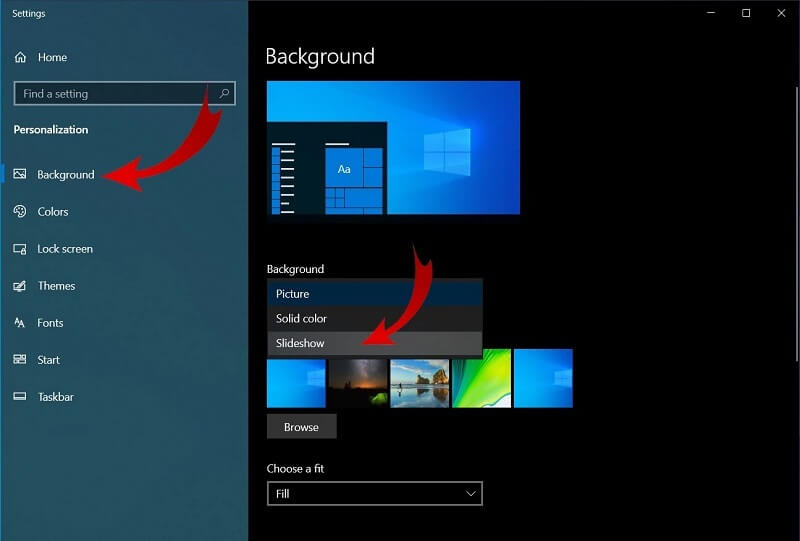Pick the green abstract wallpaper thumbnail
Image resolution: width=800 pixels, height=541 pixels.
coord(481,378)
